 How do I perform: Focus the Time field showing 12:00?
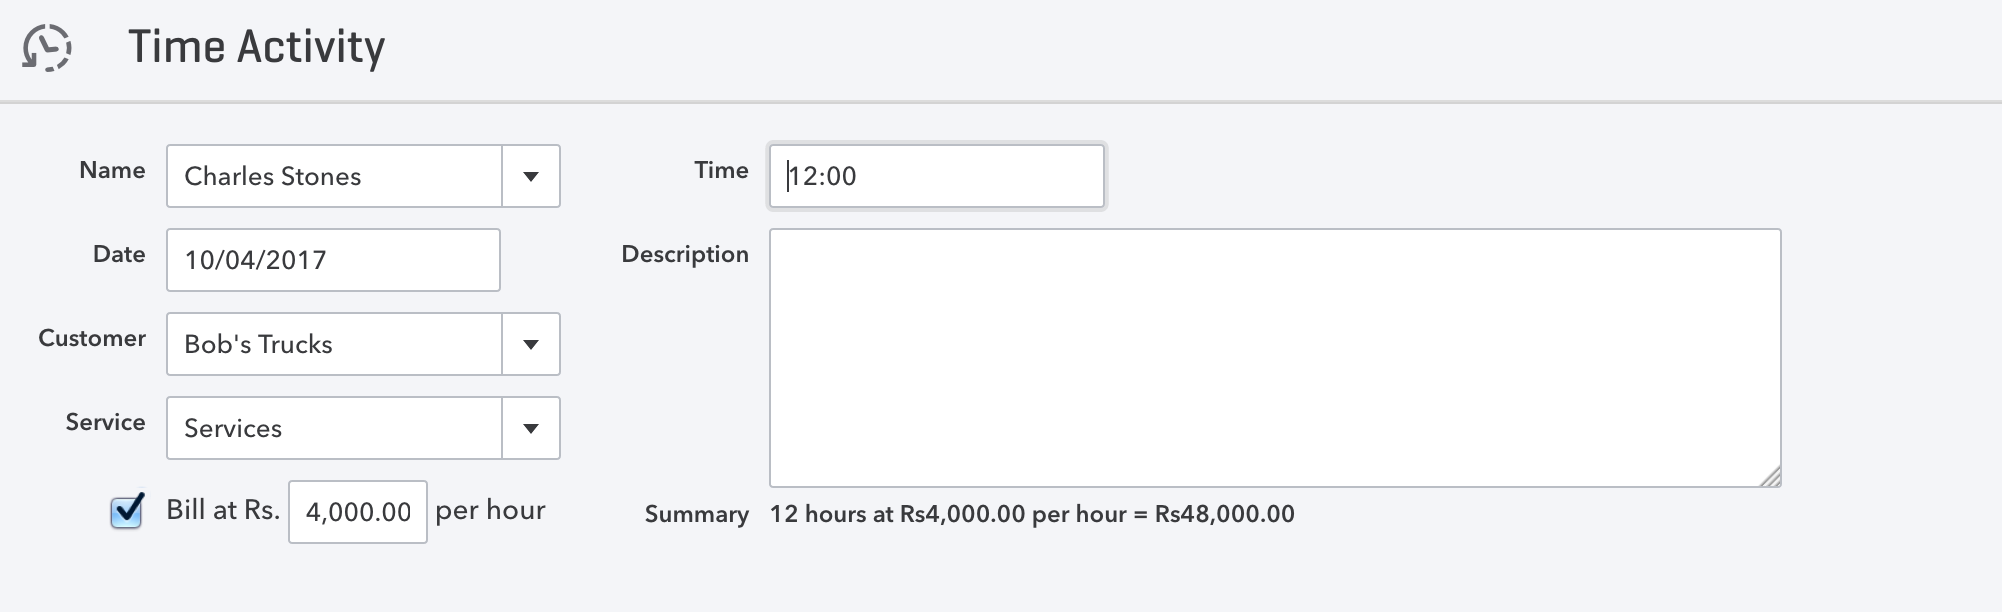936,176
